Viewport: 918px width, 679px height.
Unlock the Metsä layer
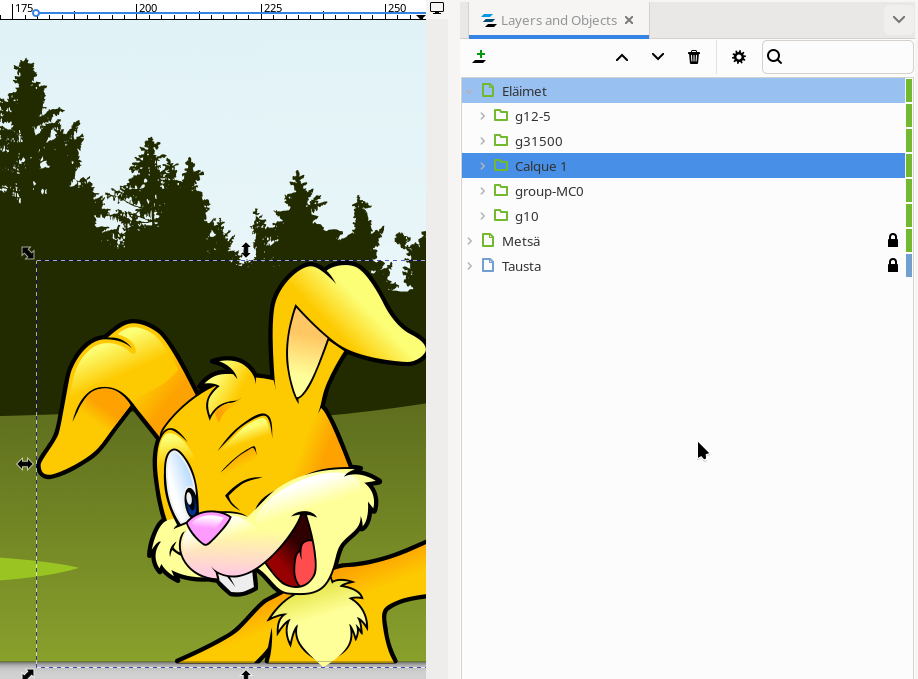pyautogui.click(x=893, y=241)
